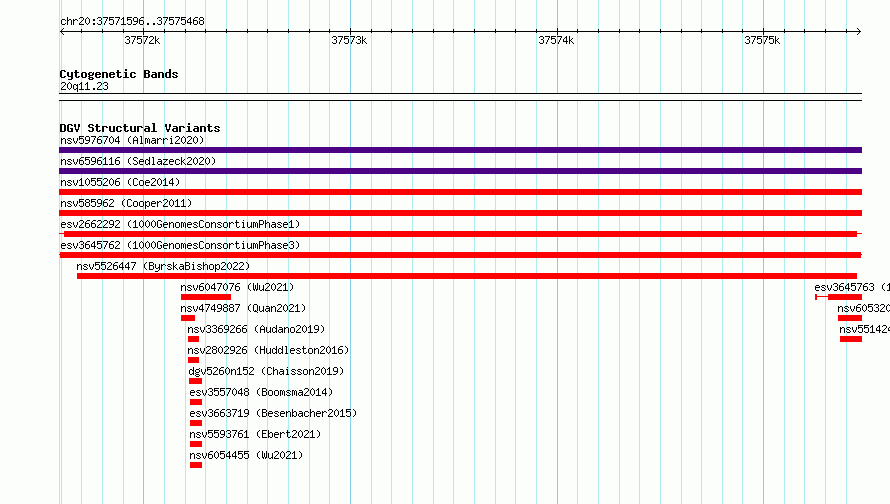Open esv3645762 (1000GenomesConsortiumPhase3) label
The width and height of the screenshot is (890, 504).
point(180,245)
